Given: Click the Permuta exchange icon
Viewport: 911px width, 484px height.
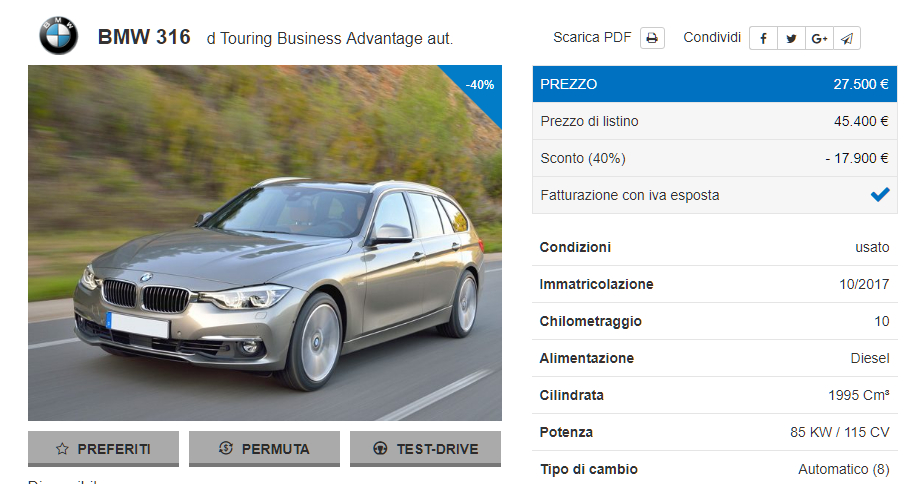Looking at the screenshot, I should click(x=225, y=448).
